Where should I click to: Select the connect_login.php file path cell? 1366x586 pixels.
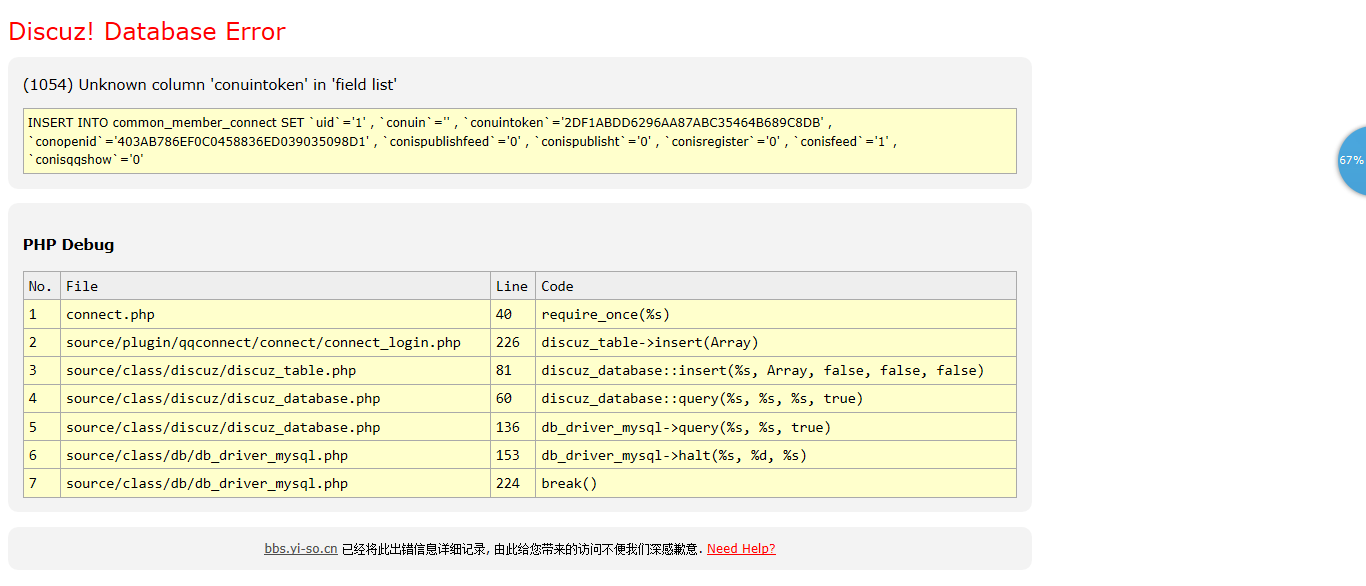click(263, 342)
